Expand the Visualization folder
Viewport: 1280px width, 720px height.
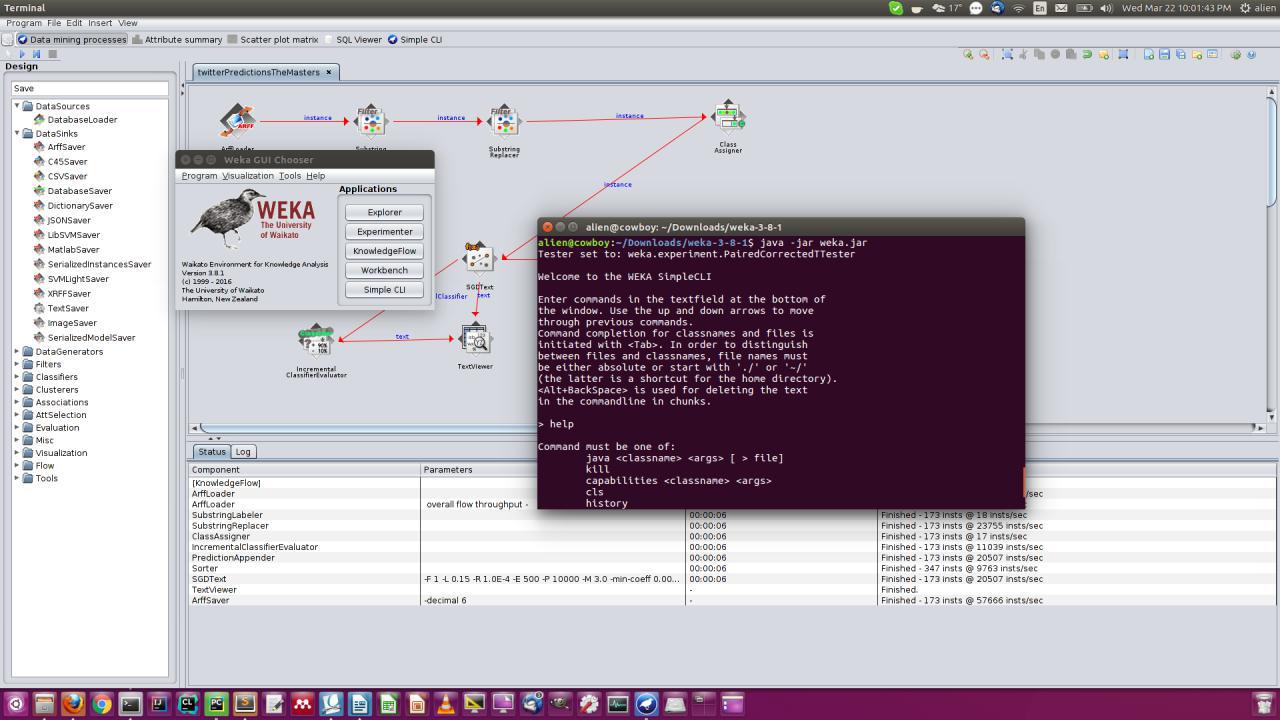coord(17,453)
